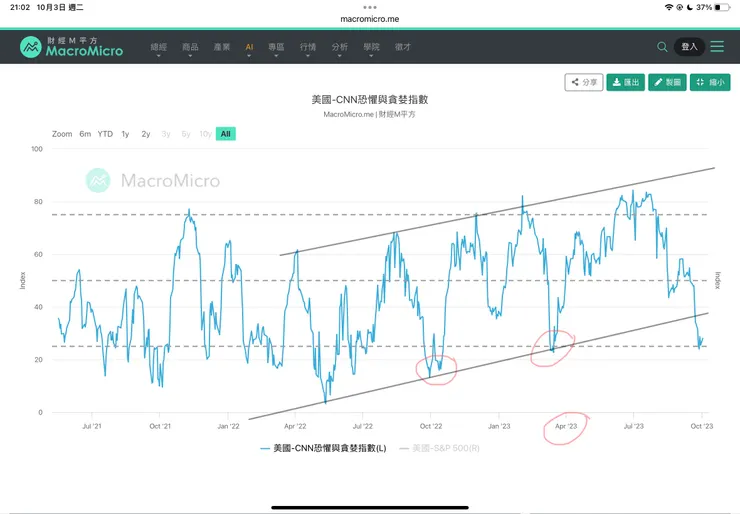The width and height of the screenshot is (740, 514).
Task: Click the Apr '23 axis label
Action: [x=566, y=426]
